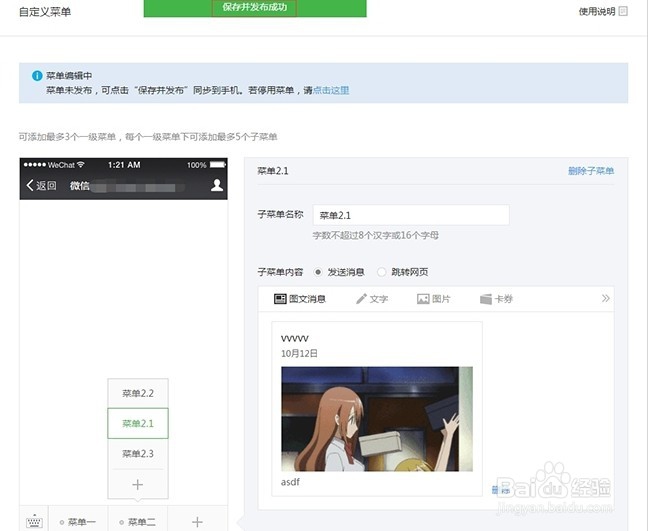Click the asdf article summary text
This screenshot has width=648, height=531.
(x=290, y=482)
